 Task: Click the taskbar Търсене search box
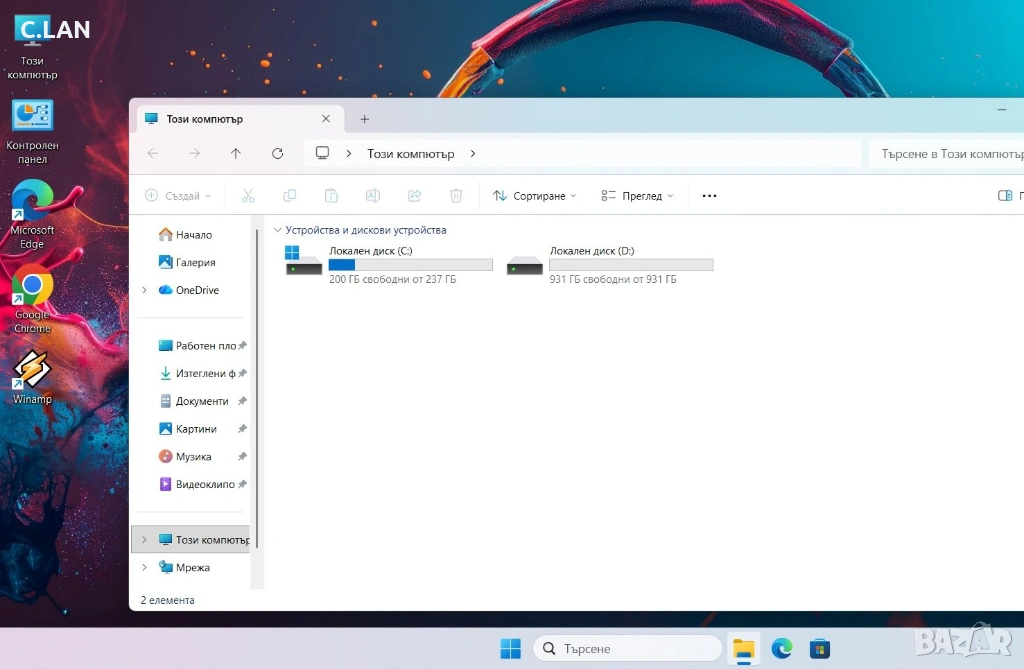(x=627, y=649)
